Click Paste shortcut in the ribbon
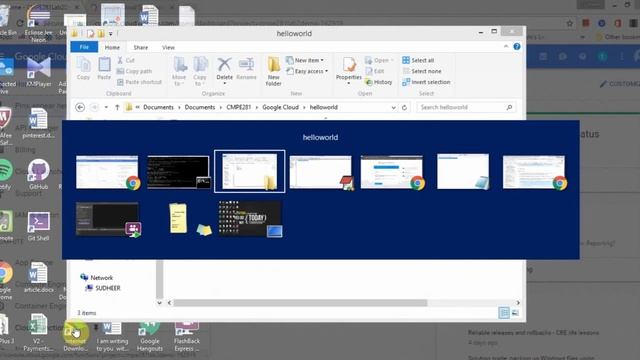 click(139, 82)
